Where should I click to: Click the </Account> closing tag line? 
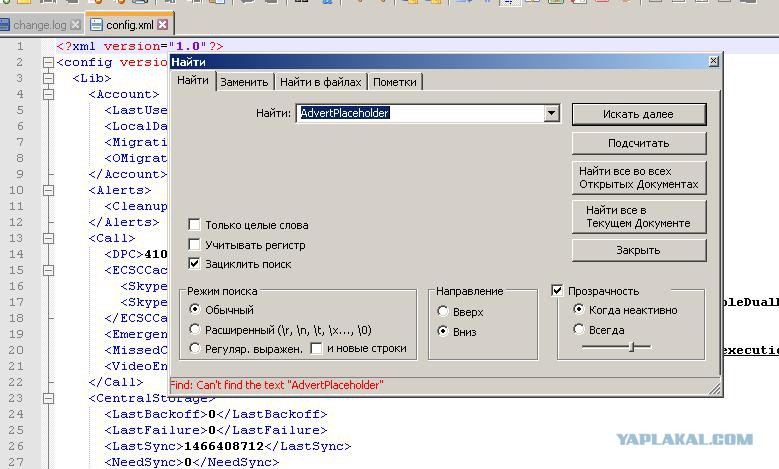click(127, 174)
